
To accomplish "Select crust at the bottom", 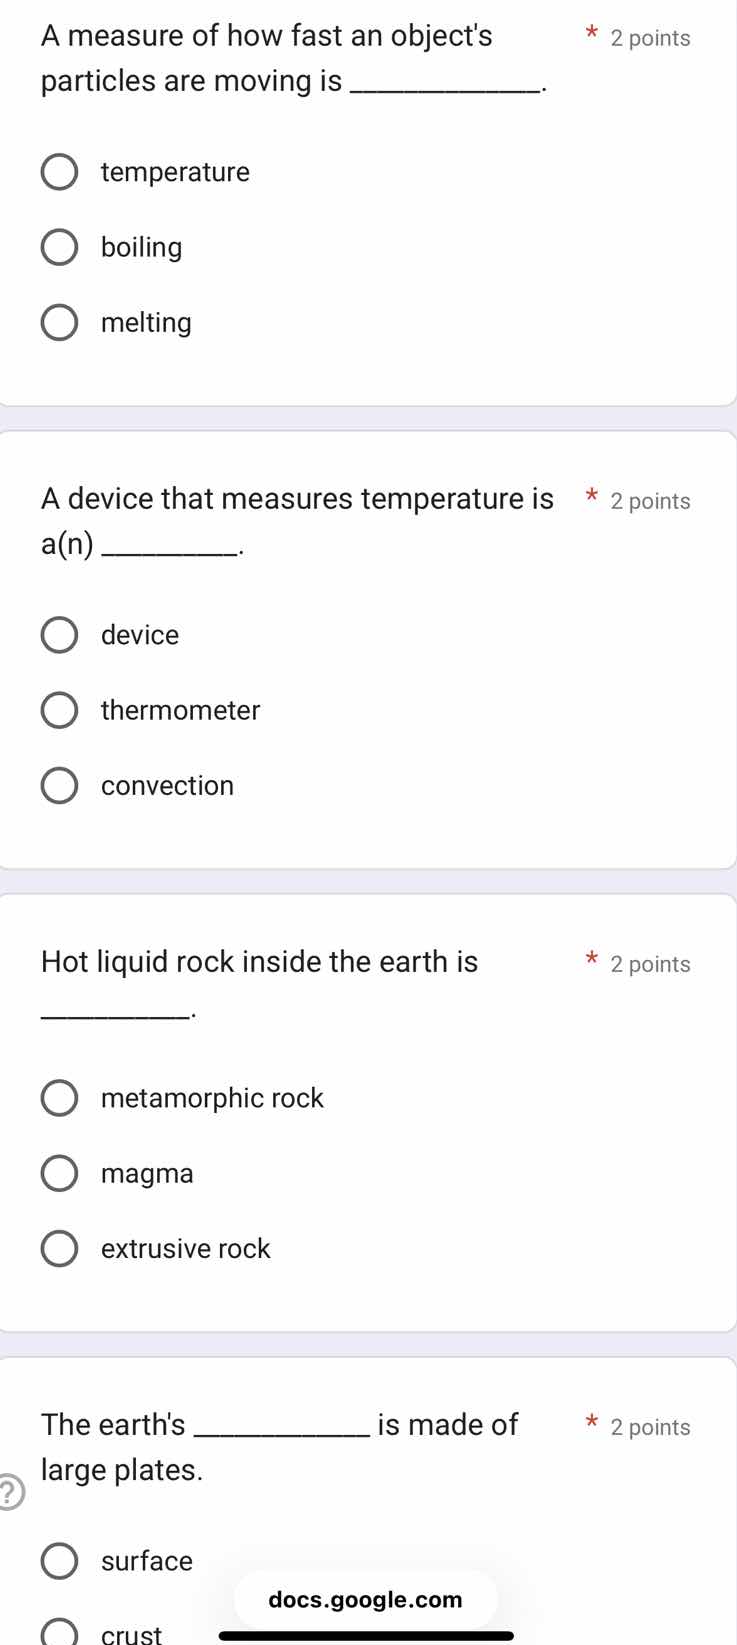I will [59, 1633].
